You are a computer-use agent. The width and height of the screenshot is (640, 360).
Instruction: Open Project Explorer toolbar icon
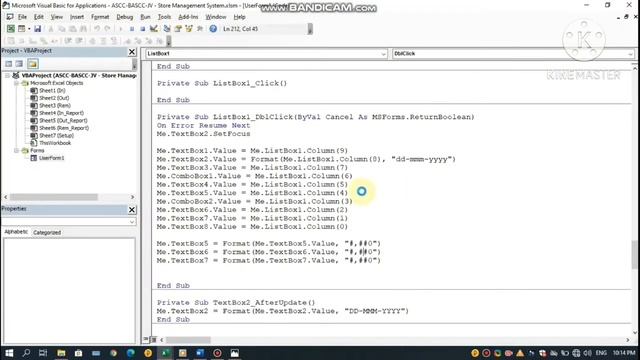pyautogui.click(x=167, y=29)
